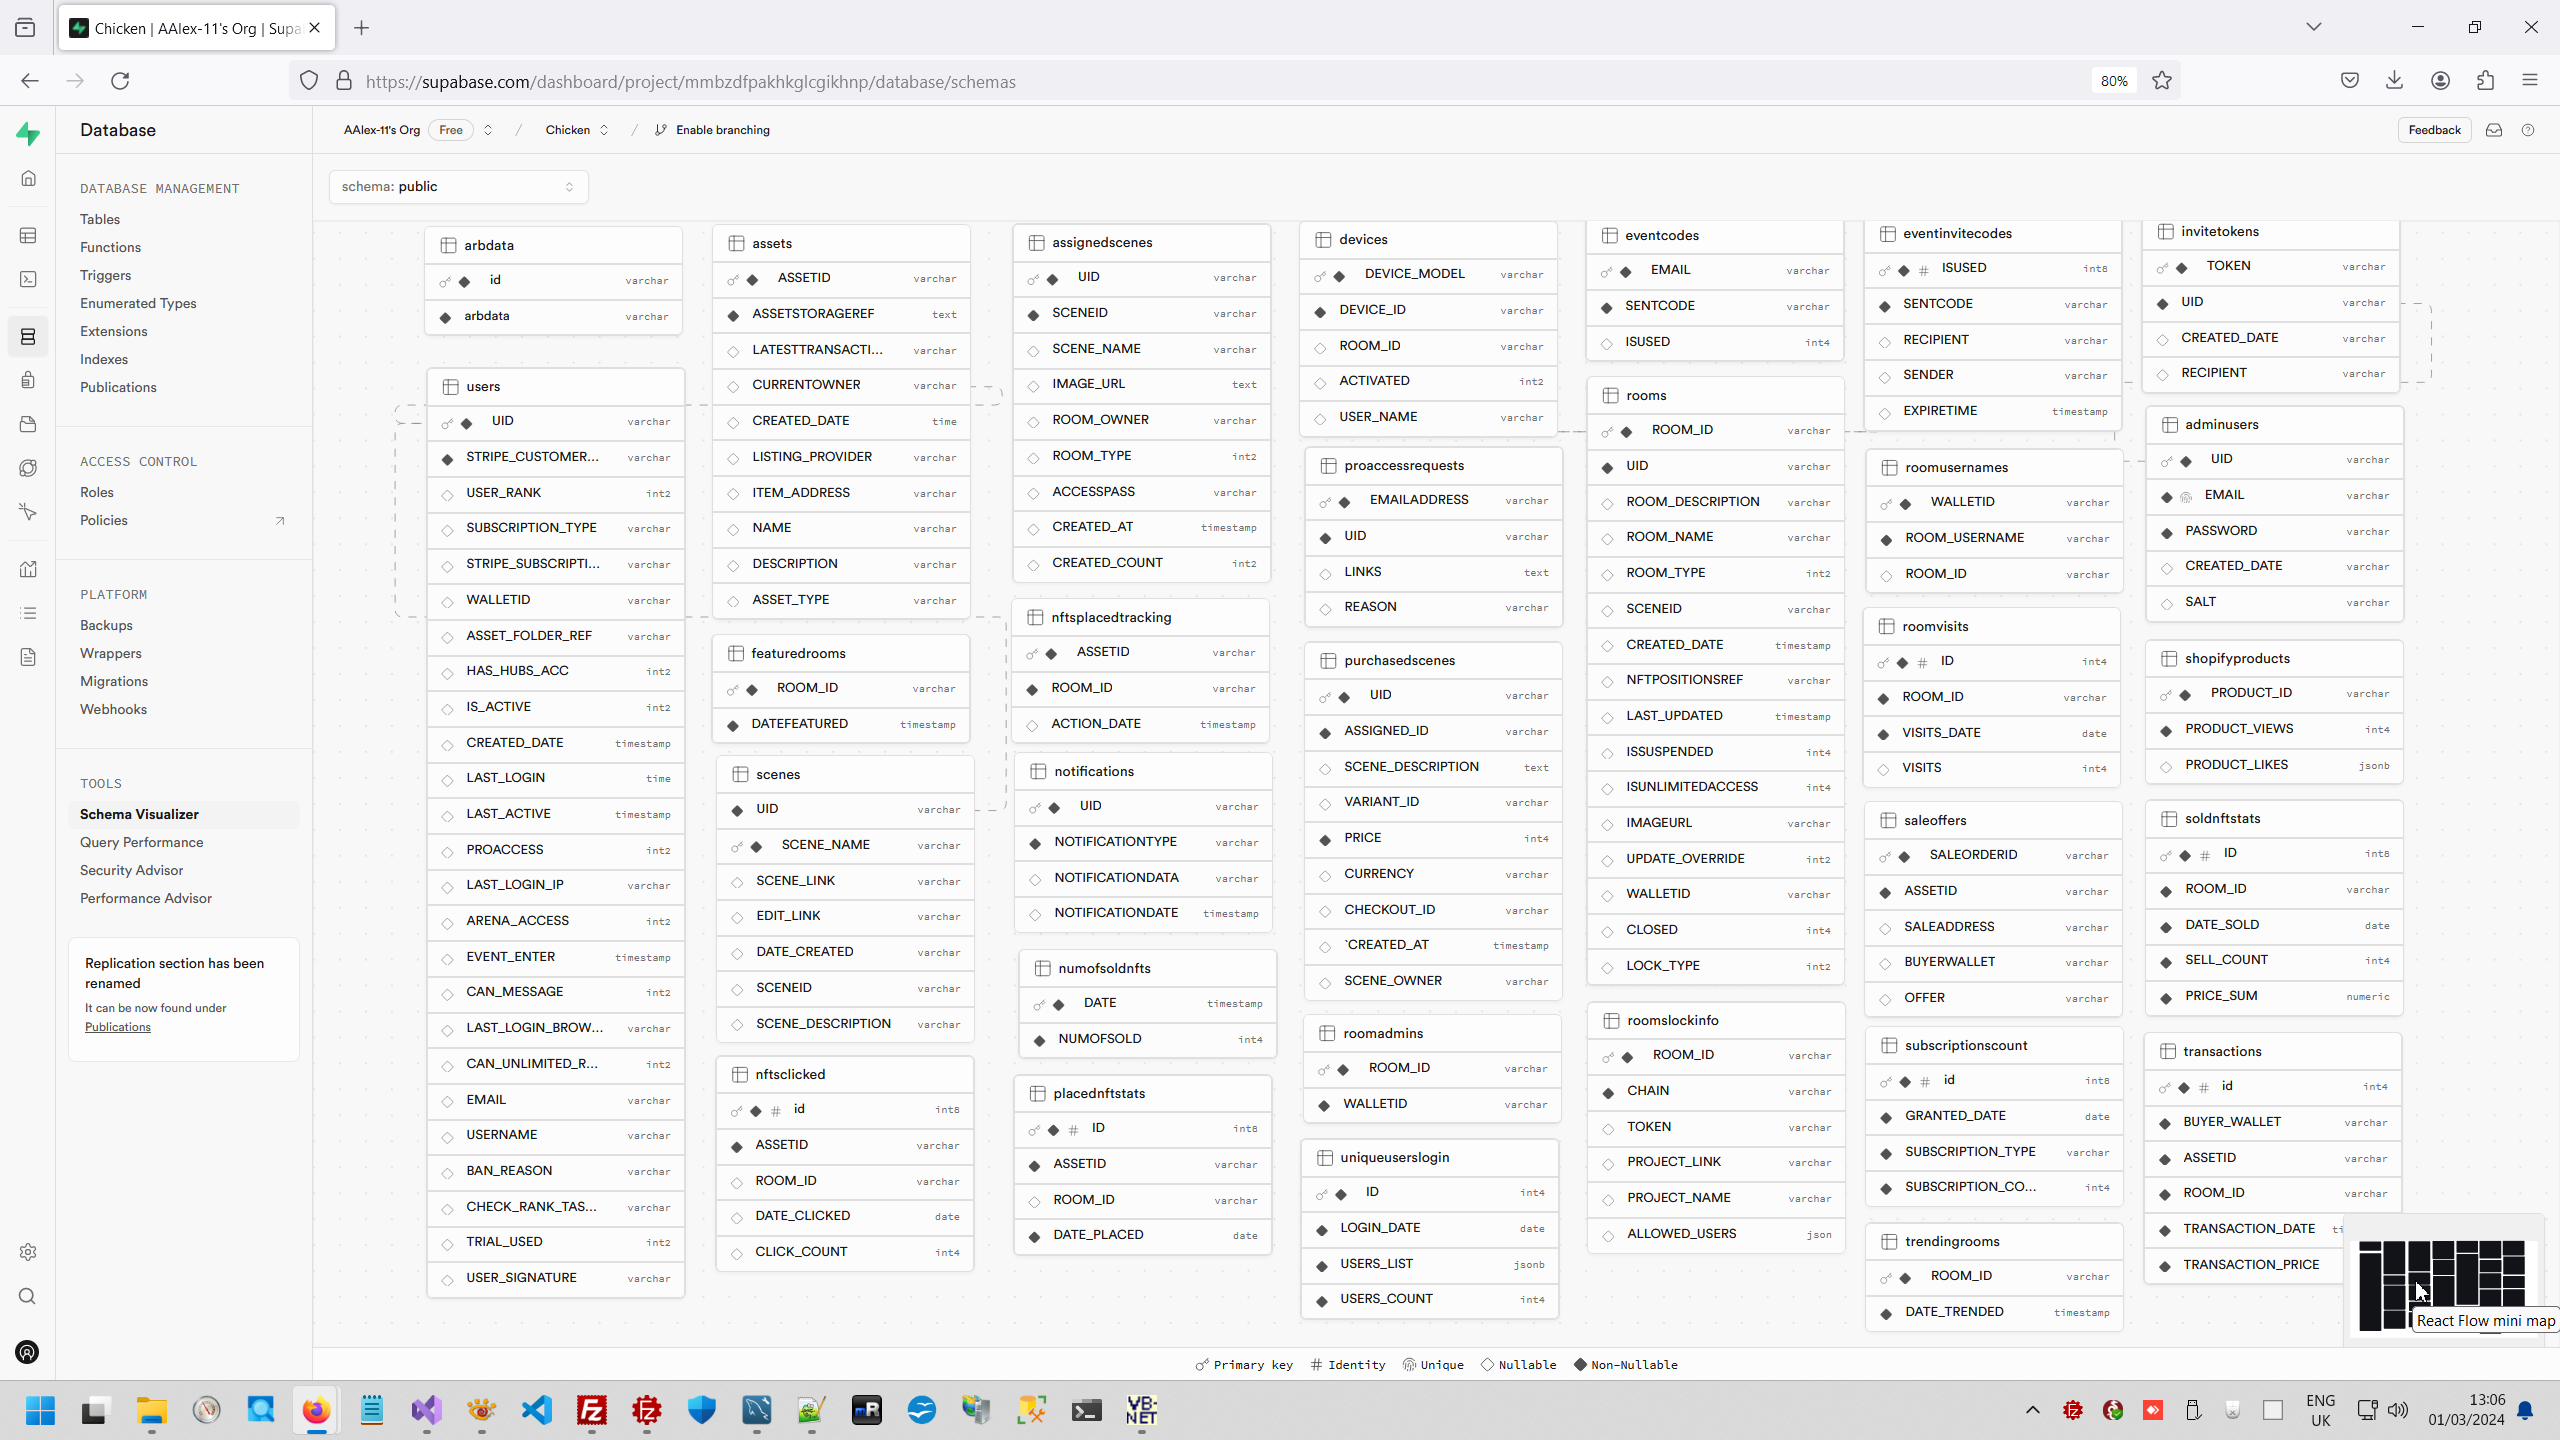This screenshot has height=1440, width=2560.
Task: Open the Storage sidebar icon
Action: [28, 424]
